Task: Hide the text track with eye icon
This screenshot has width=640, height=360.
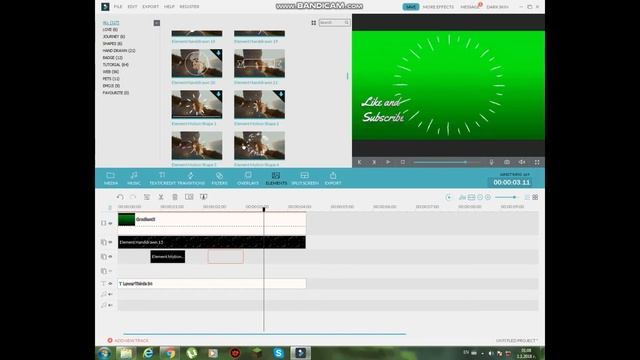Action: (110, 283)
